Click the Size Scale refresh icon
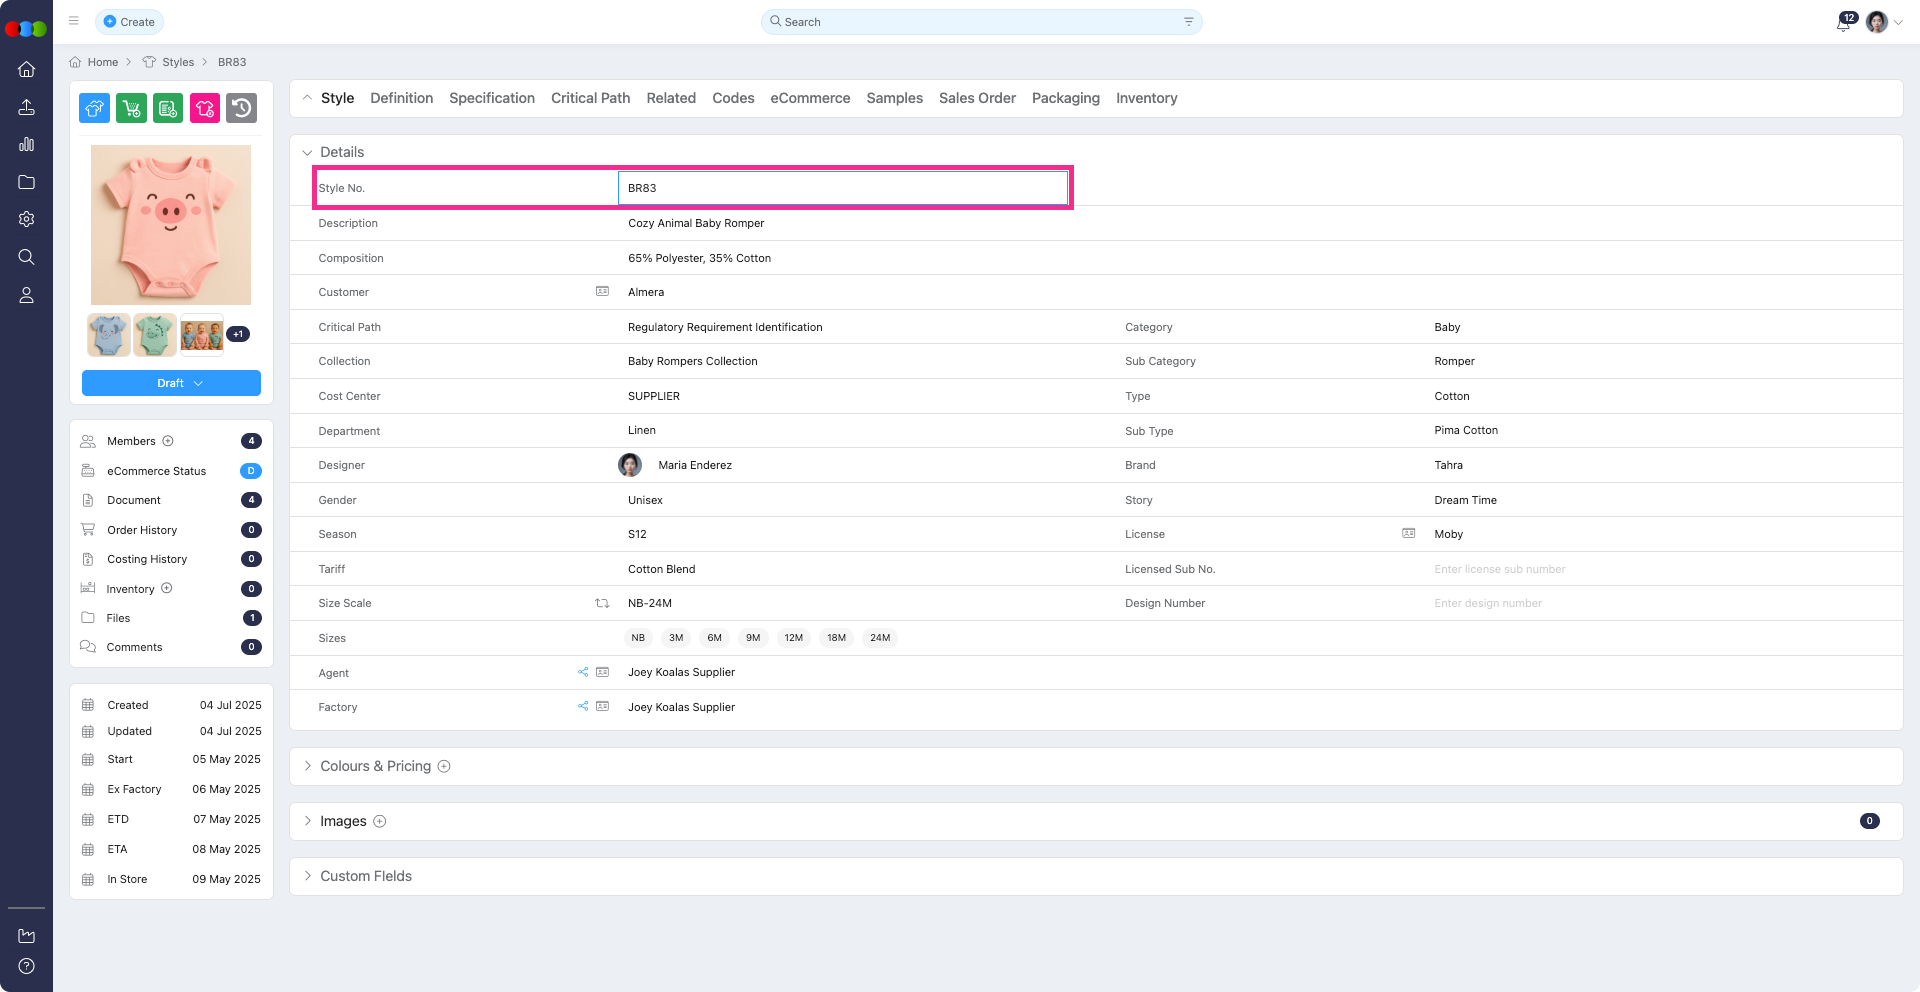The height and width of the screenshot is (992, 1920). [x=602, y=603]
